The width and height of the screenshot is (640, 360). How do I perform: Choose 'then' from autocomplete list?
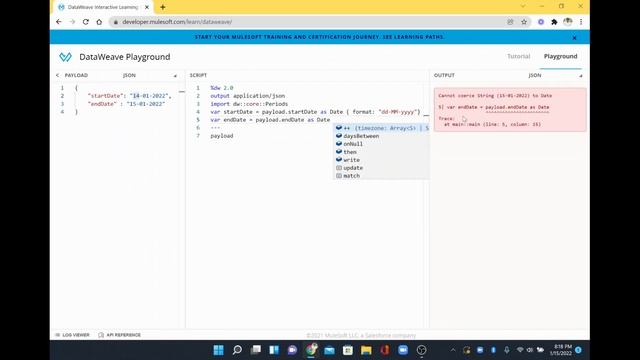pyautogui.click(x=382, y=152)
